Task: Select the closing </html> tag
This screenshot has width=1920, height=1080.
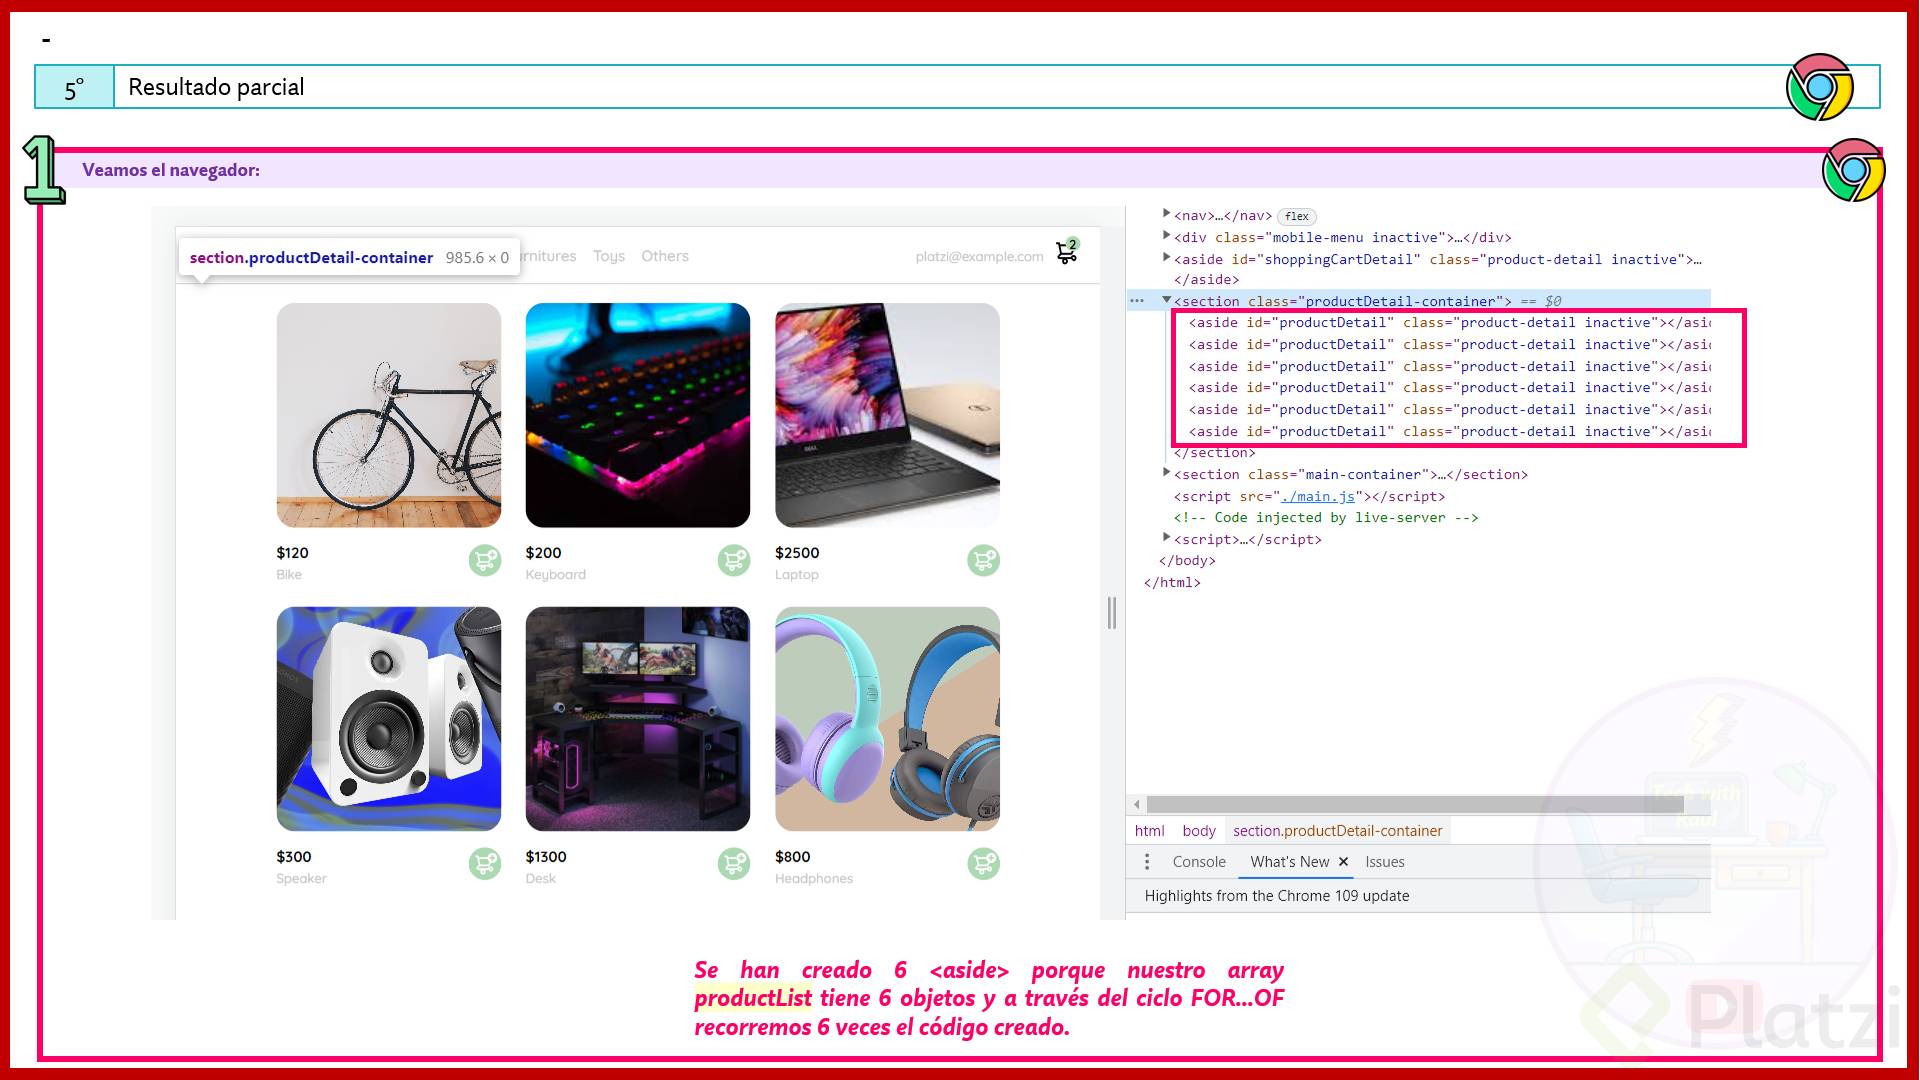Action: (x=1172, y=583)
